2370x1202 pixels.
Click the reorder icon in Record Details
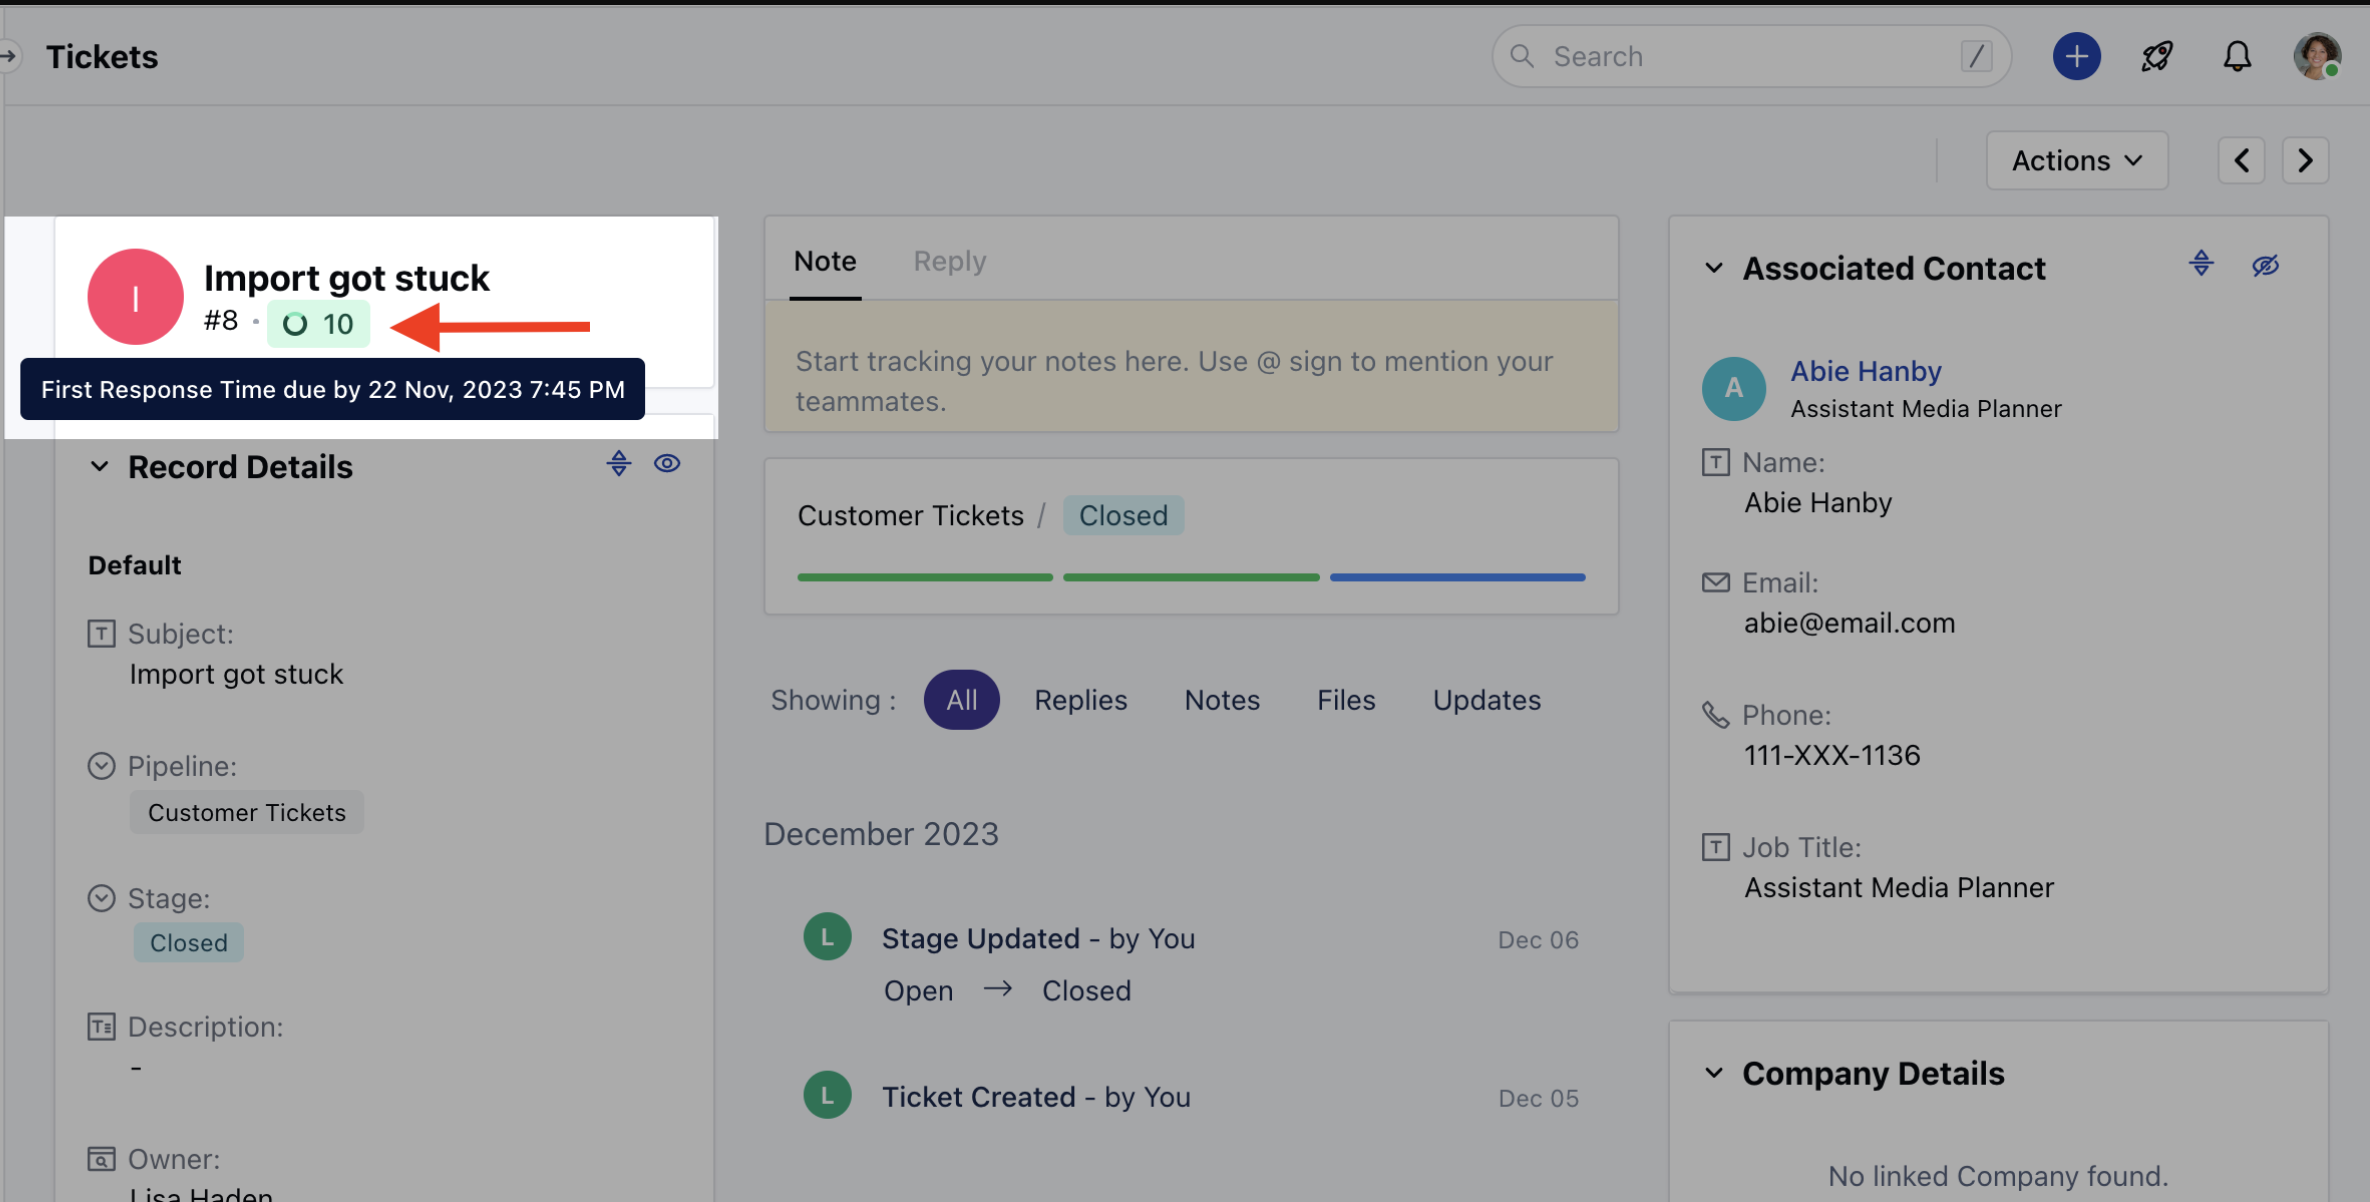pyautogui.click(x=619, y=464)
